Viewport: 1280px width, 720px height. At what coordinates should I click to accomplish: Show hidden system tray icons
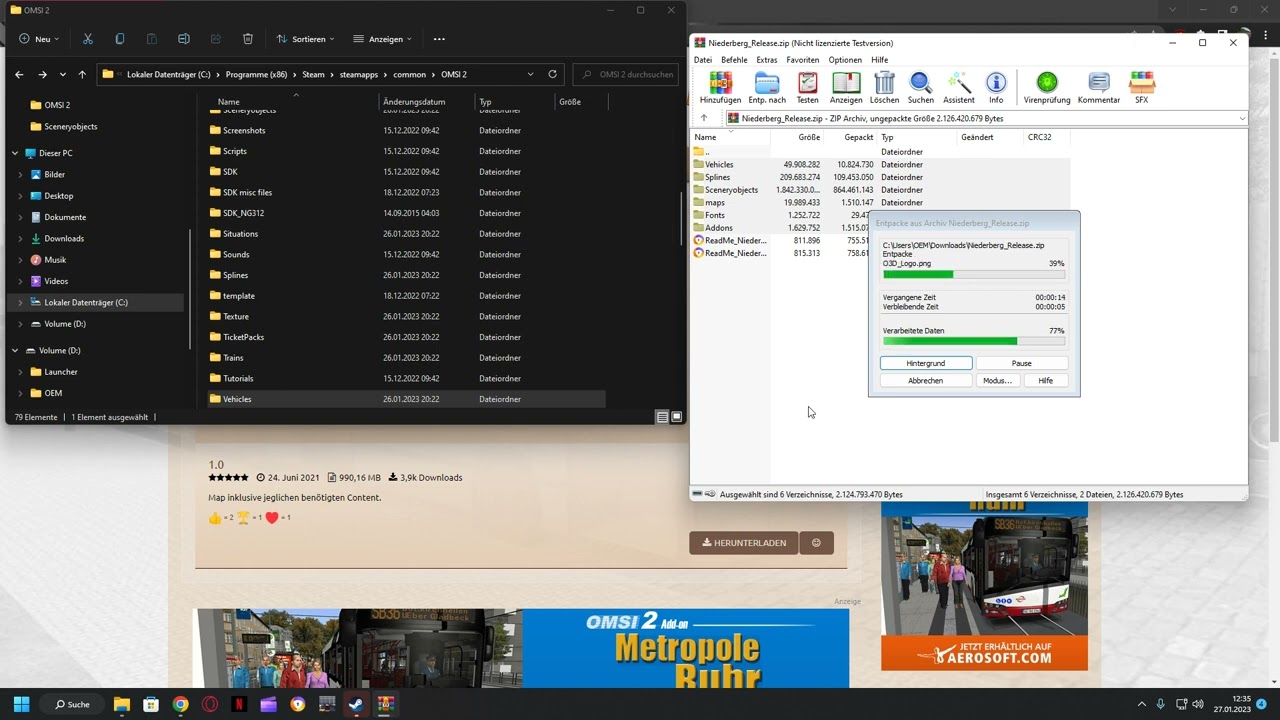[x=1141, y=704]
